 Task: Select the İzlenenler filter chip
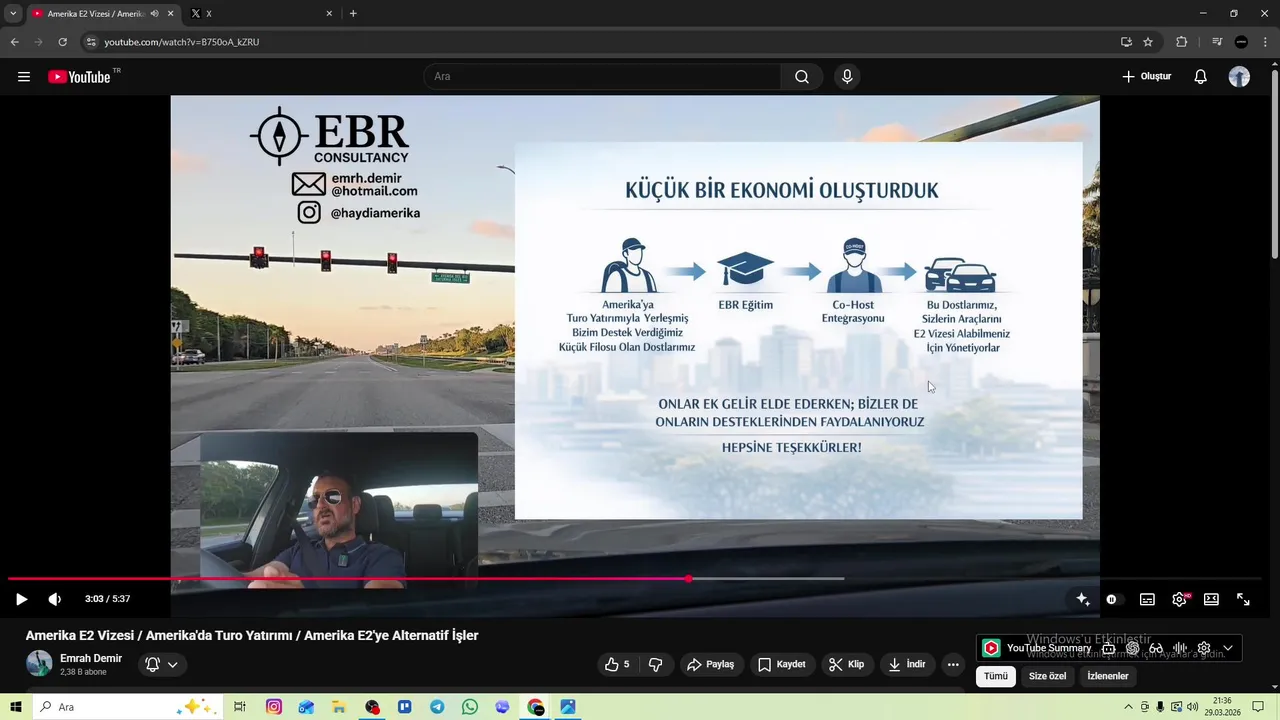pyautogui.click(x=1108, y=676)
